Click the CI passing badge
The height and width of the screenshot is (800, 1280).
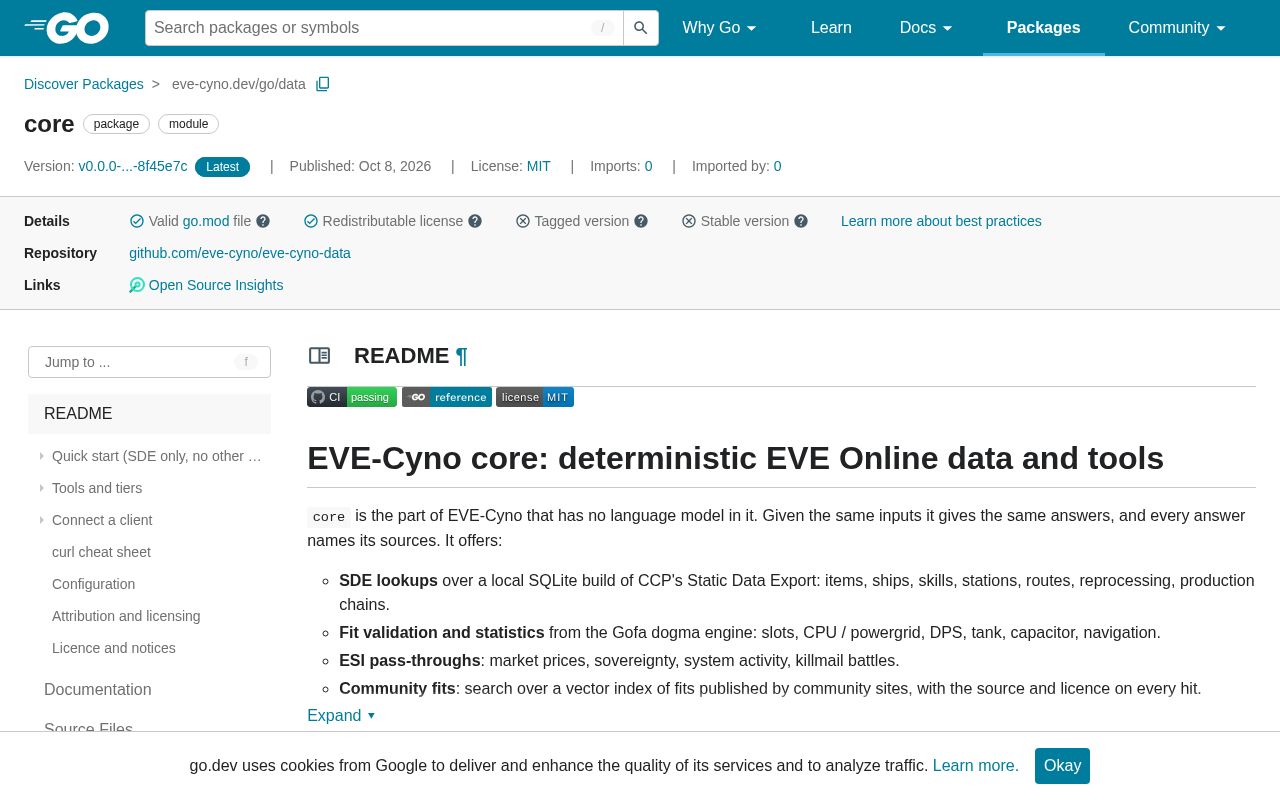pyautogui.click(x=352, y=397)
